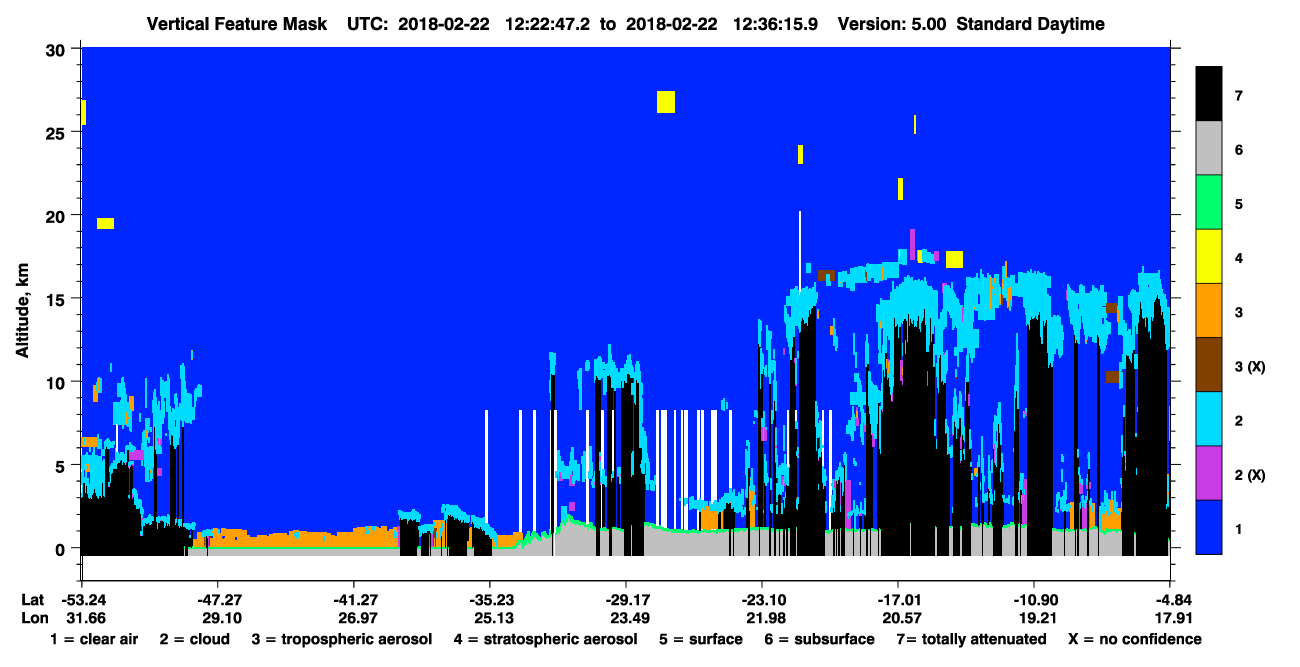
Task: Select the yellow stratospheric aerosol legend swatch
Action: 1209,257
